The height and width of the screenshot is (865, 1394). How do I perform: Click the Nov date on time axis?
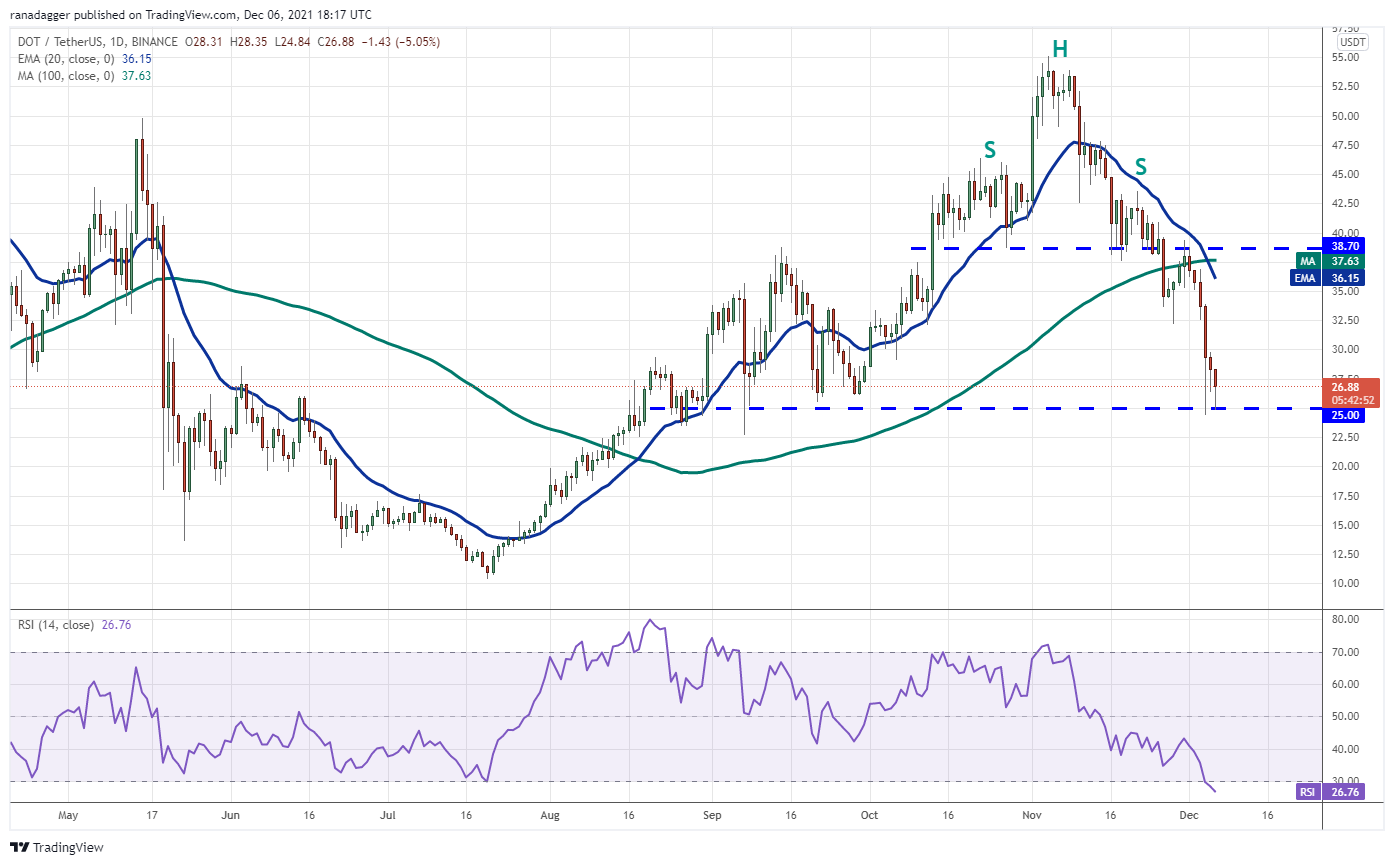click(1032, 815)
